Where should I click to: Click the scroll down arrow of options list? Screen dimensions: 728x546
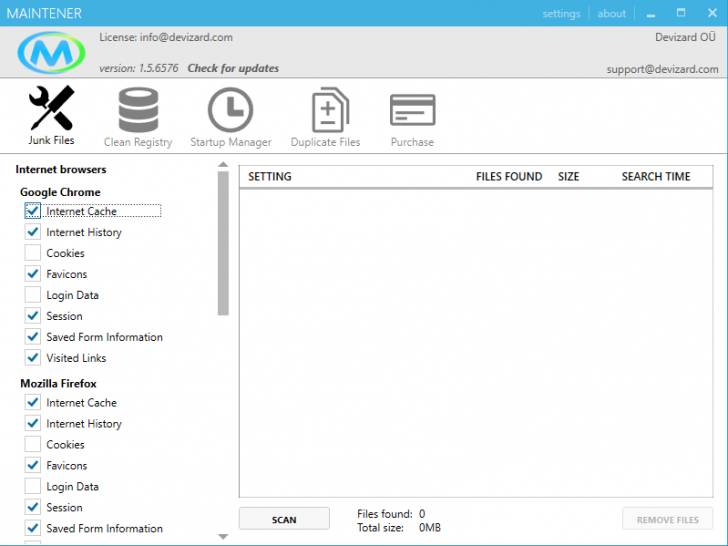tap(223, 537)
